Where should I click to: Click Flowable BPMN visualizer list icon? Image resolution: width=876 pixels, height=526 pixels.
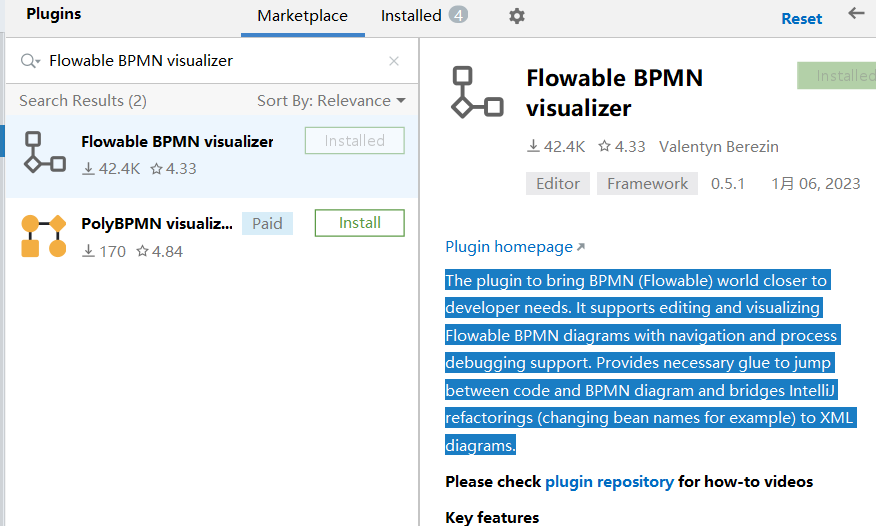[x=45, y=152]
